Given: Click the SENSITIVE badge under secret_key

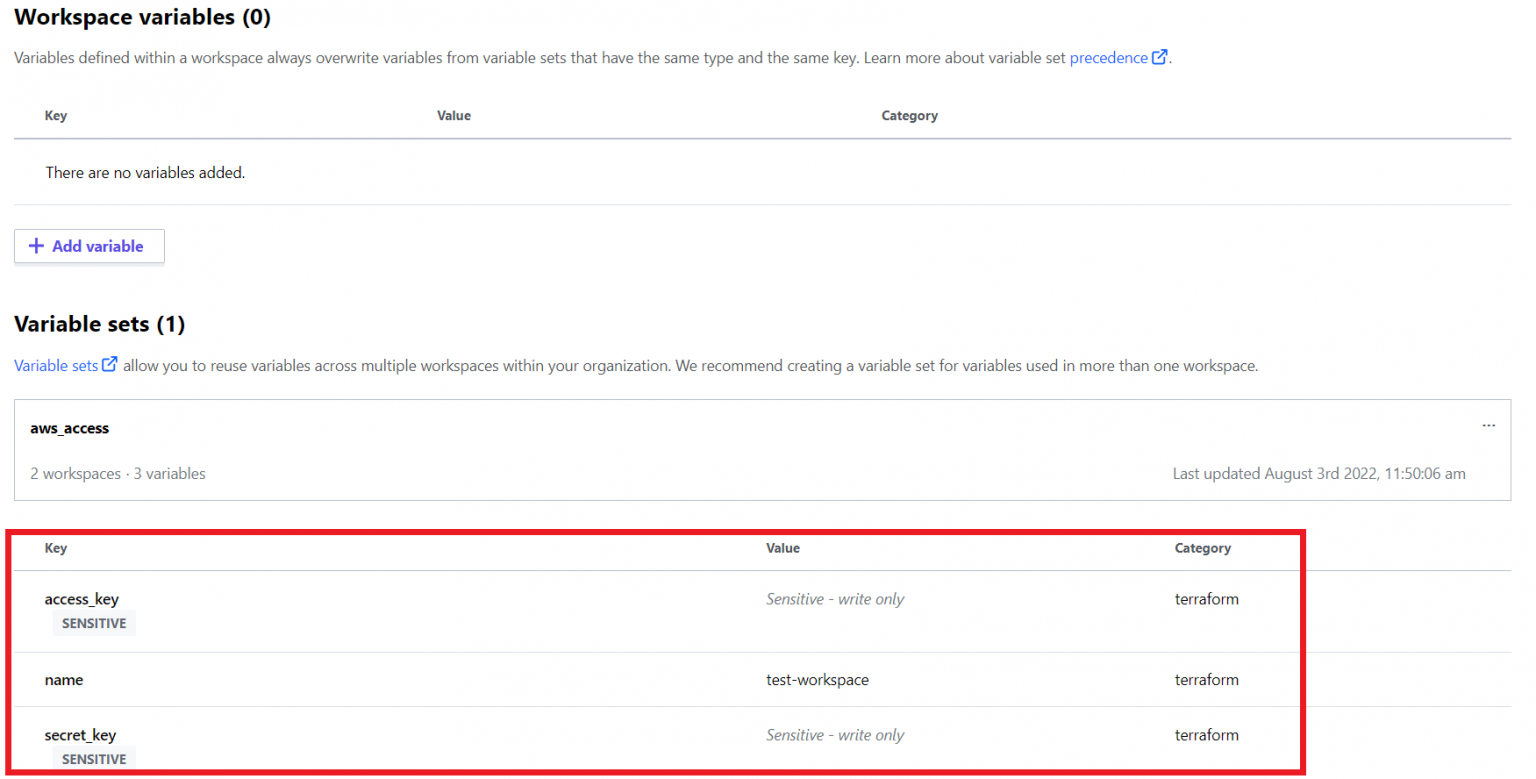Looking at the screenshot, I should pos(93,758).
